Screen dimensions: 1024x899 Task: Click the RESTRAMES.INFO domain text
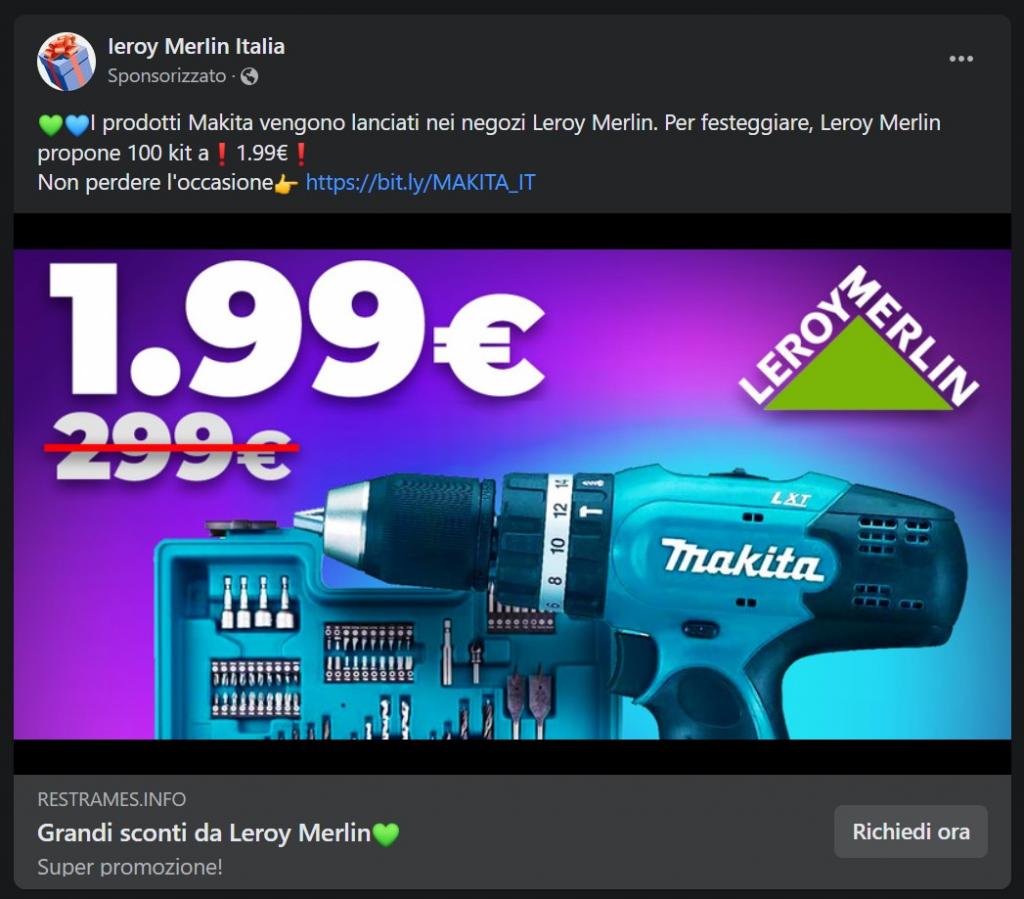click(112, 799)
